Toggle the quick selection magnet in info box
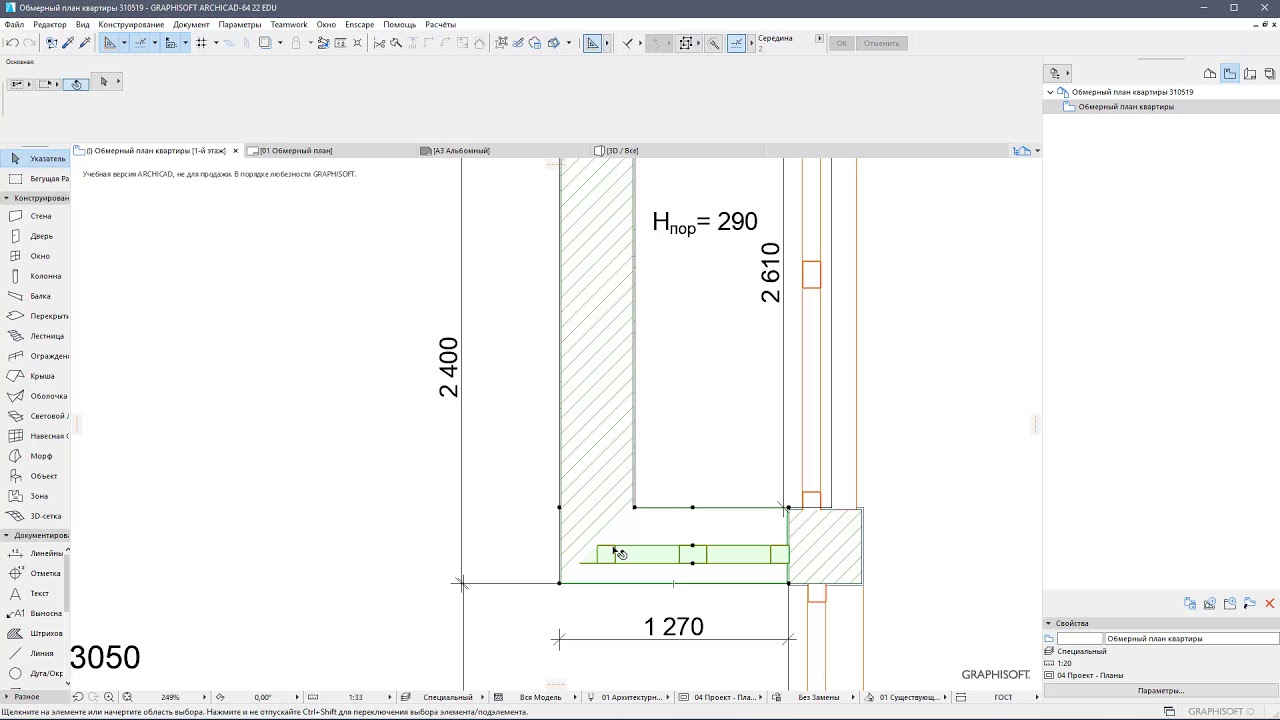 [x=76, y=84]
